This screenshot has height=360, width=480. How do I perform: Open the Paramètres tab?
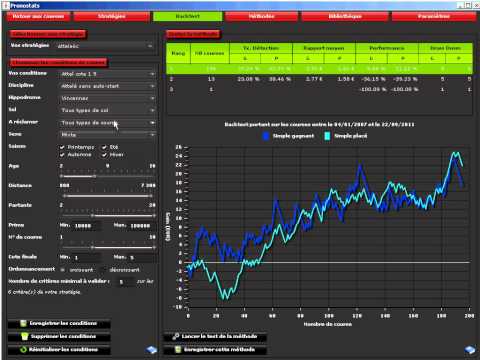coord(434,16)
